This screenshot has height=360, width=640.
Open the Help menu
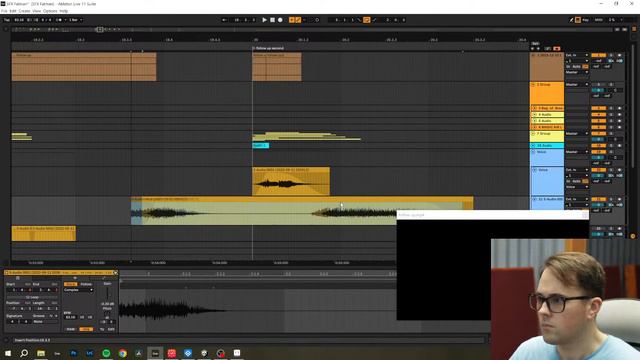(64, 11)
